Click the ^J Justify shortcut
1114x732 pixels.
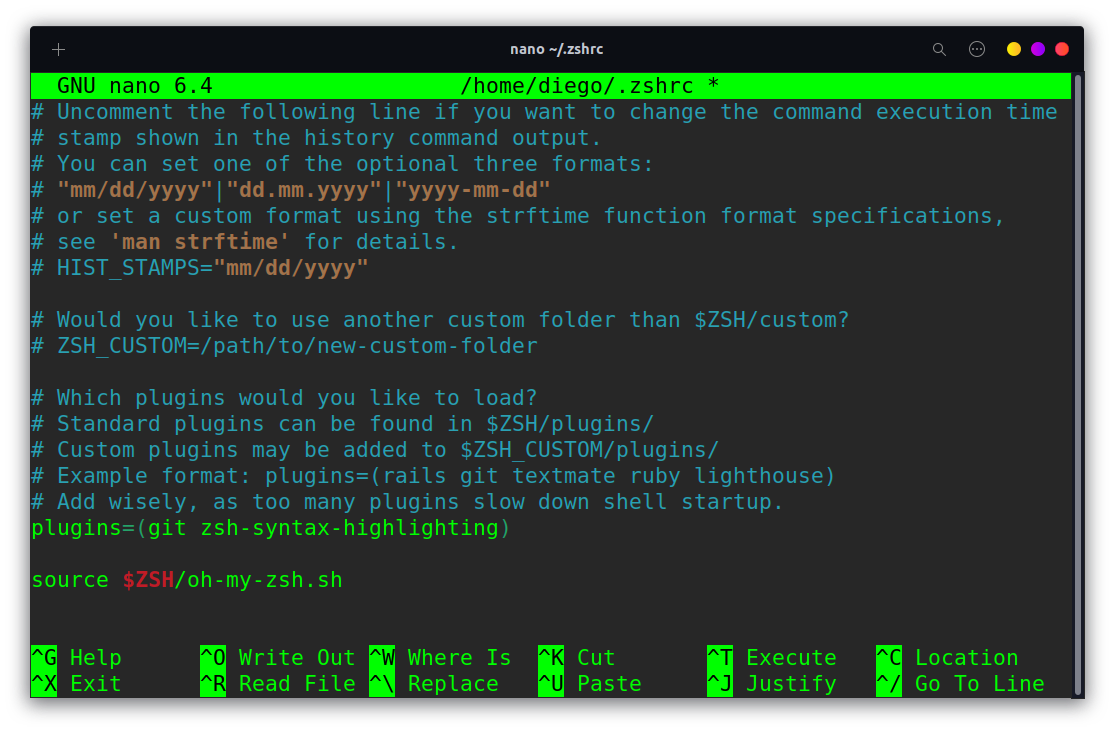pyautogui.click(x=772, y=684)
